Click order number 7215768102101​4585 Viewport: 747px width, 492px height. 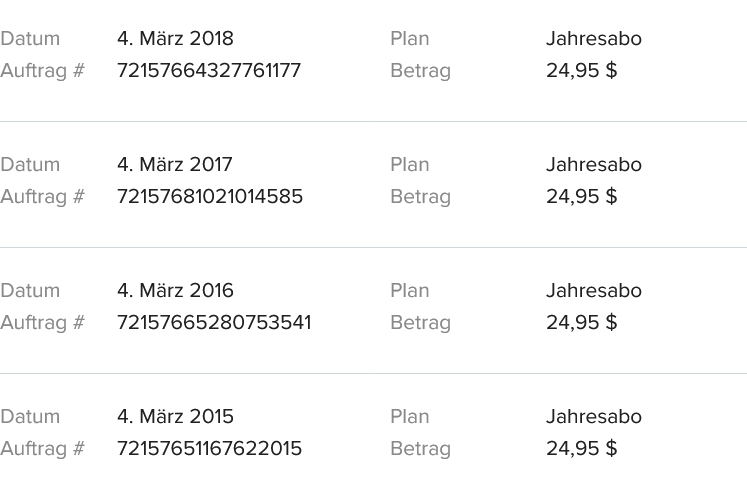[210, 197]
